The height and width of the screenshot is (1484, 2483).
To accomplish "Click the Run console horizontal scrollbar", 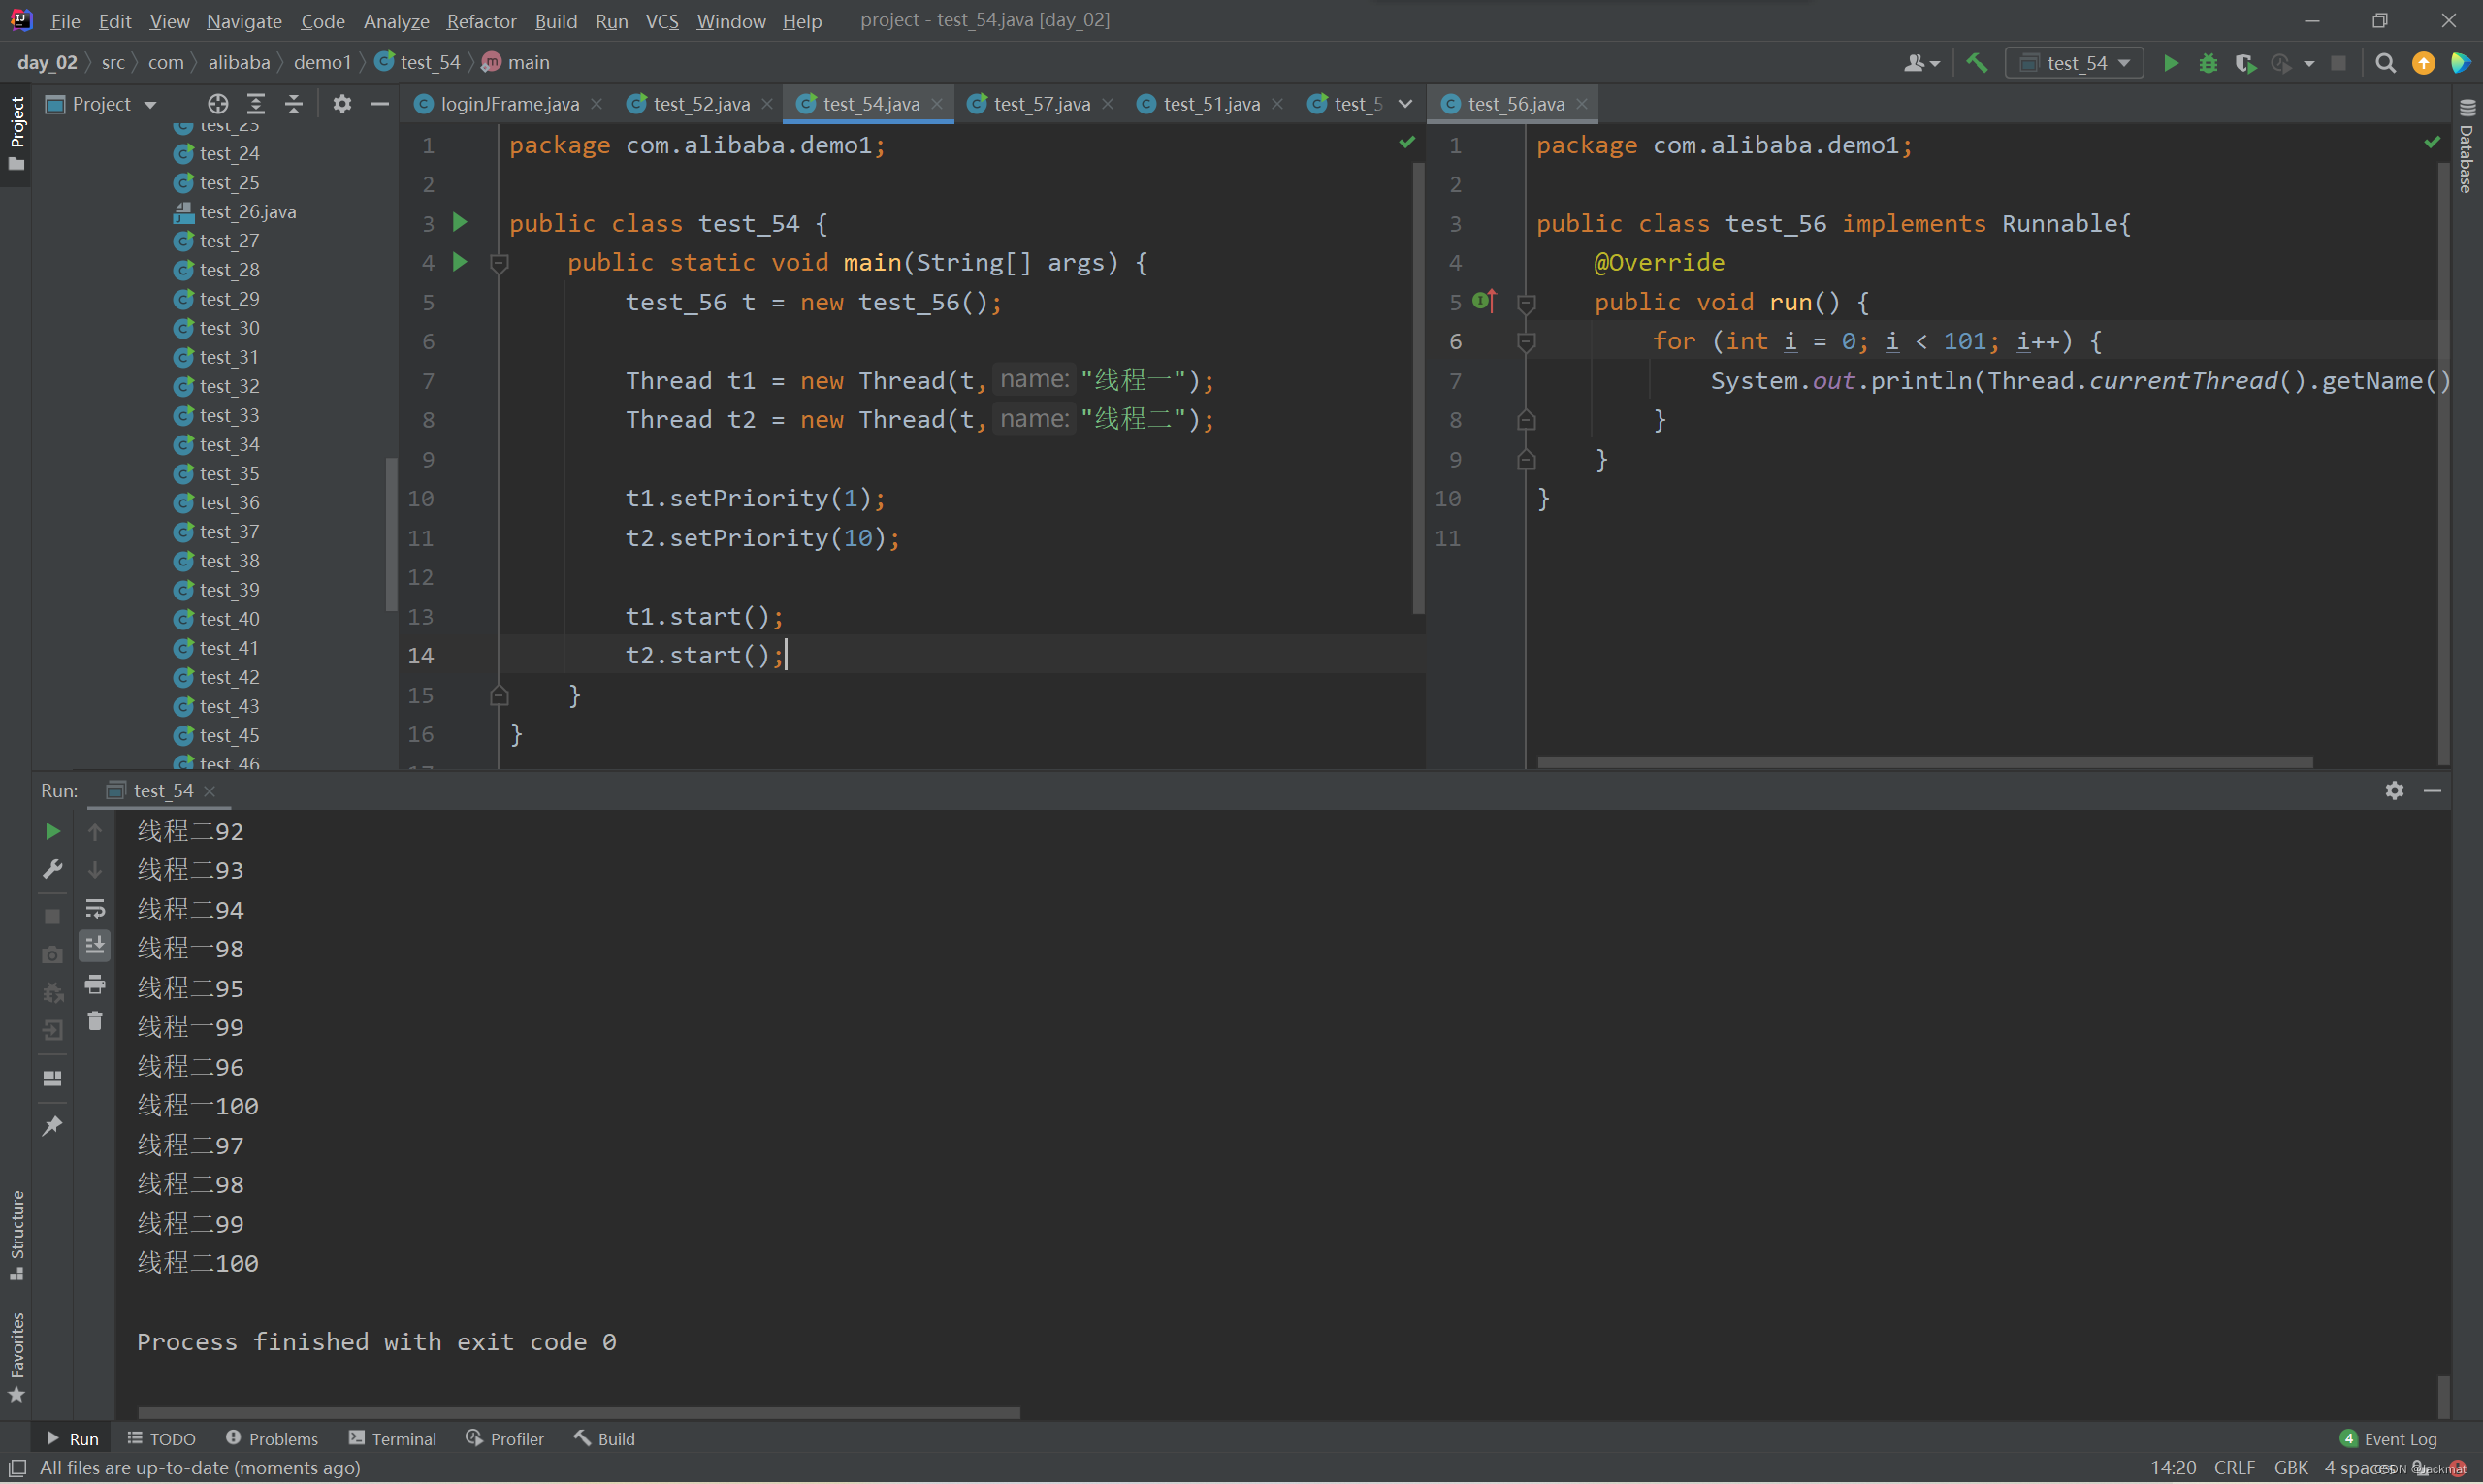I will click(x=578, y=1413).
